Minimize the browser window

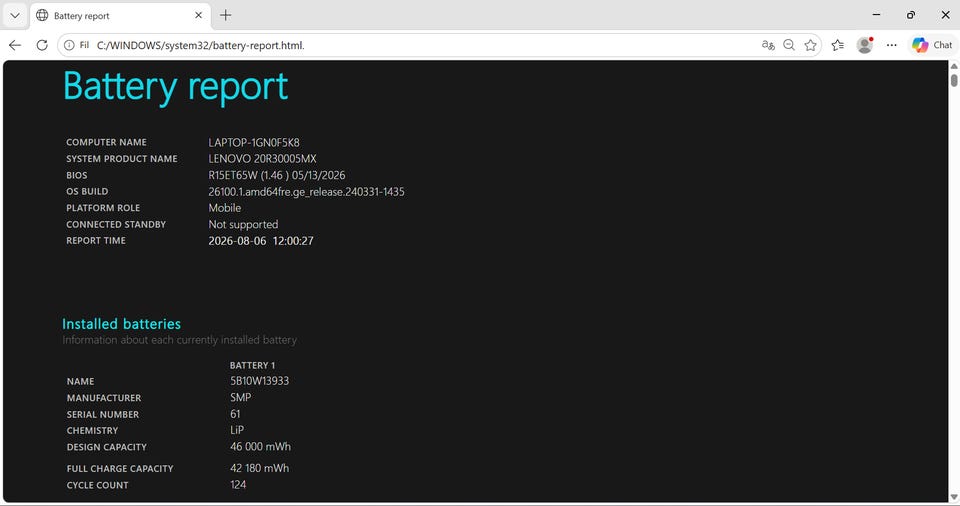876,15
